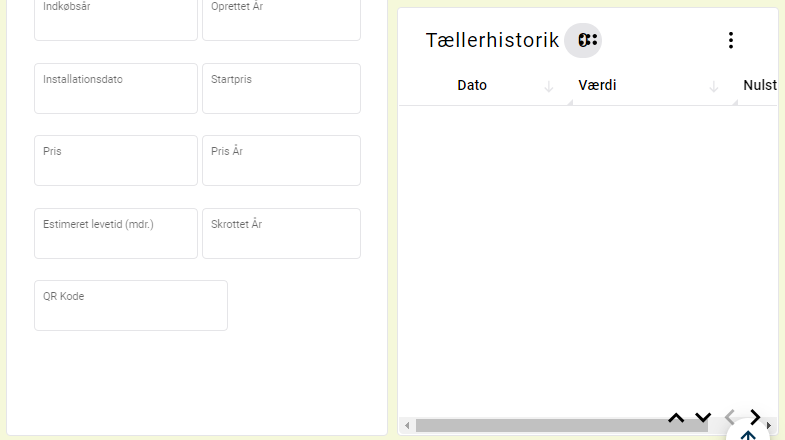The image size is (785, 440).
Task: Go to next page with right chevron
Action: [755, 416]
